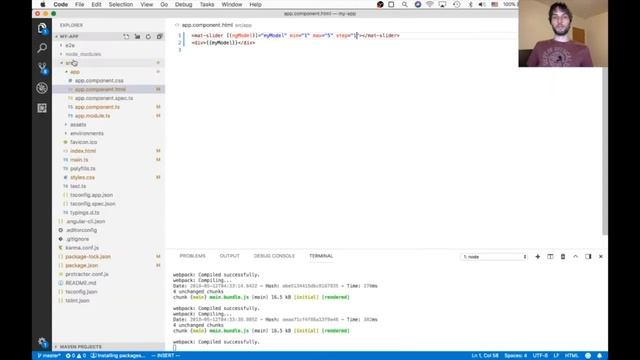Open app.module.ts file
This screenshot has width=640, height=360.
[92, 116]
